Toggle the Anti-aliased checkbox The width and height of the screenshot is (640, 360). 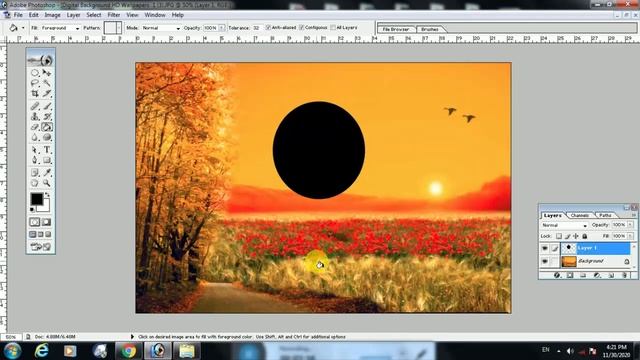pos(268,27)
